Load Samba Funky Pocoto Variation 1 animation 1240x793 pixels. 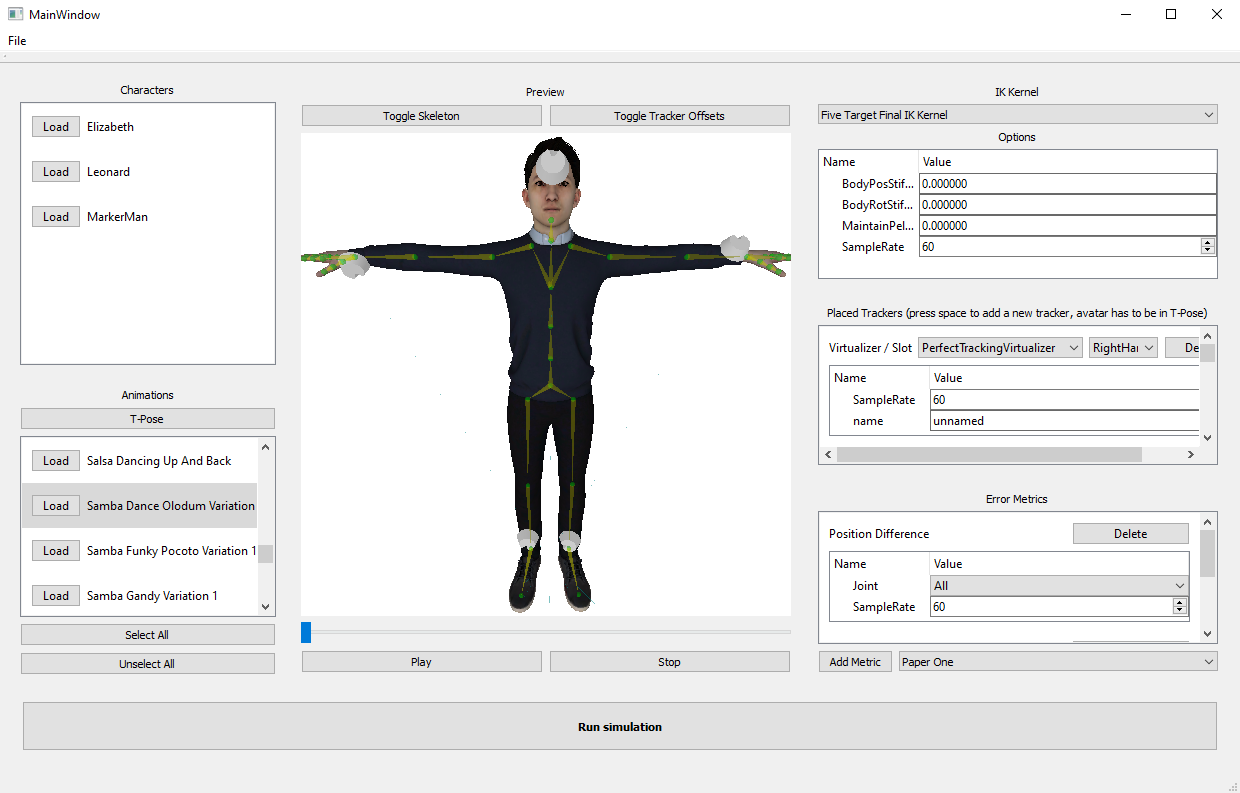[56, 551]
